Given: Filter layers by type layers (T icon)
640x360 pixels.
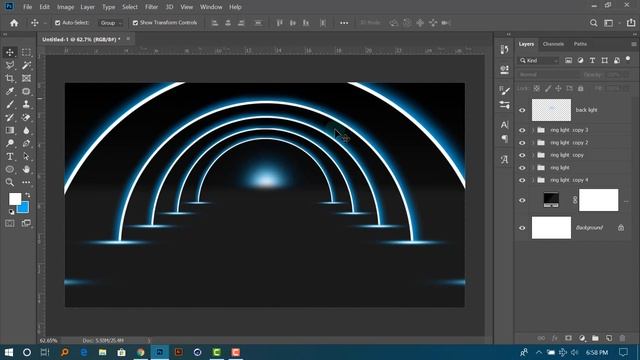Looking at the screenshot, I should [592, 60].
